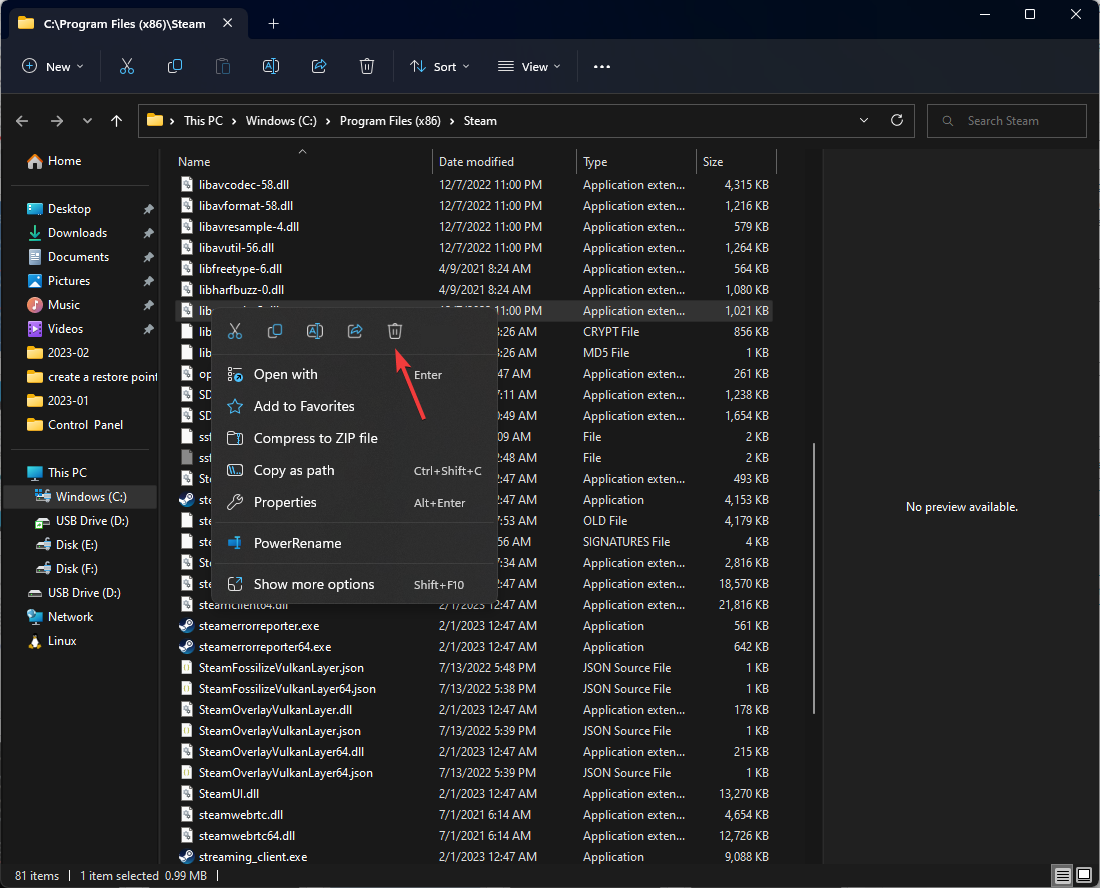This screenshot has height=888, width=1100.
Task: Choose Add to Favorites
Action: 354,406
